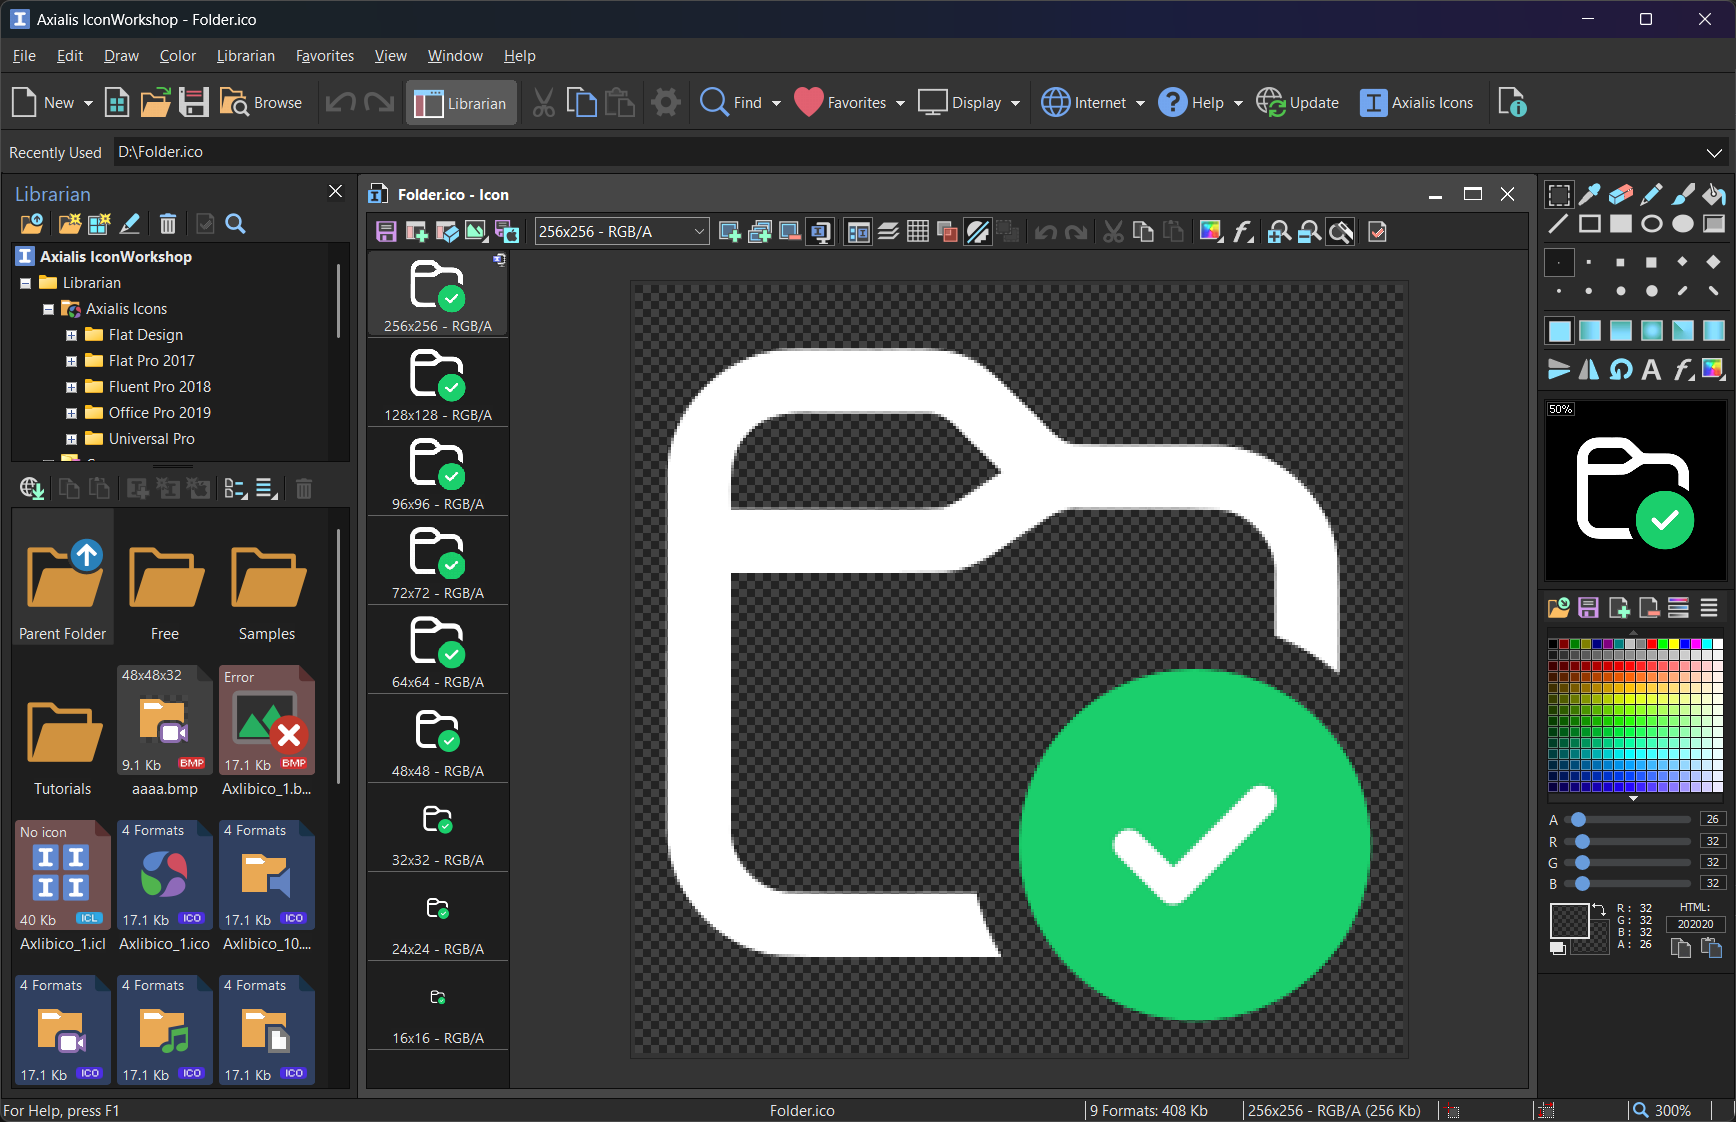1736x1122 pixels.
Task: Select the Eraser tool
Action: pyautogui.click(x=1620, y=196)
